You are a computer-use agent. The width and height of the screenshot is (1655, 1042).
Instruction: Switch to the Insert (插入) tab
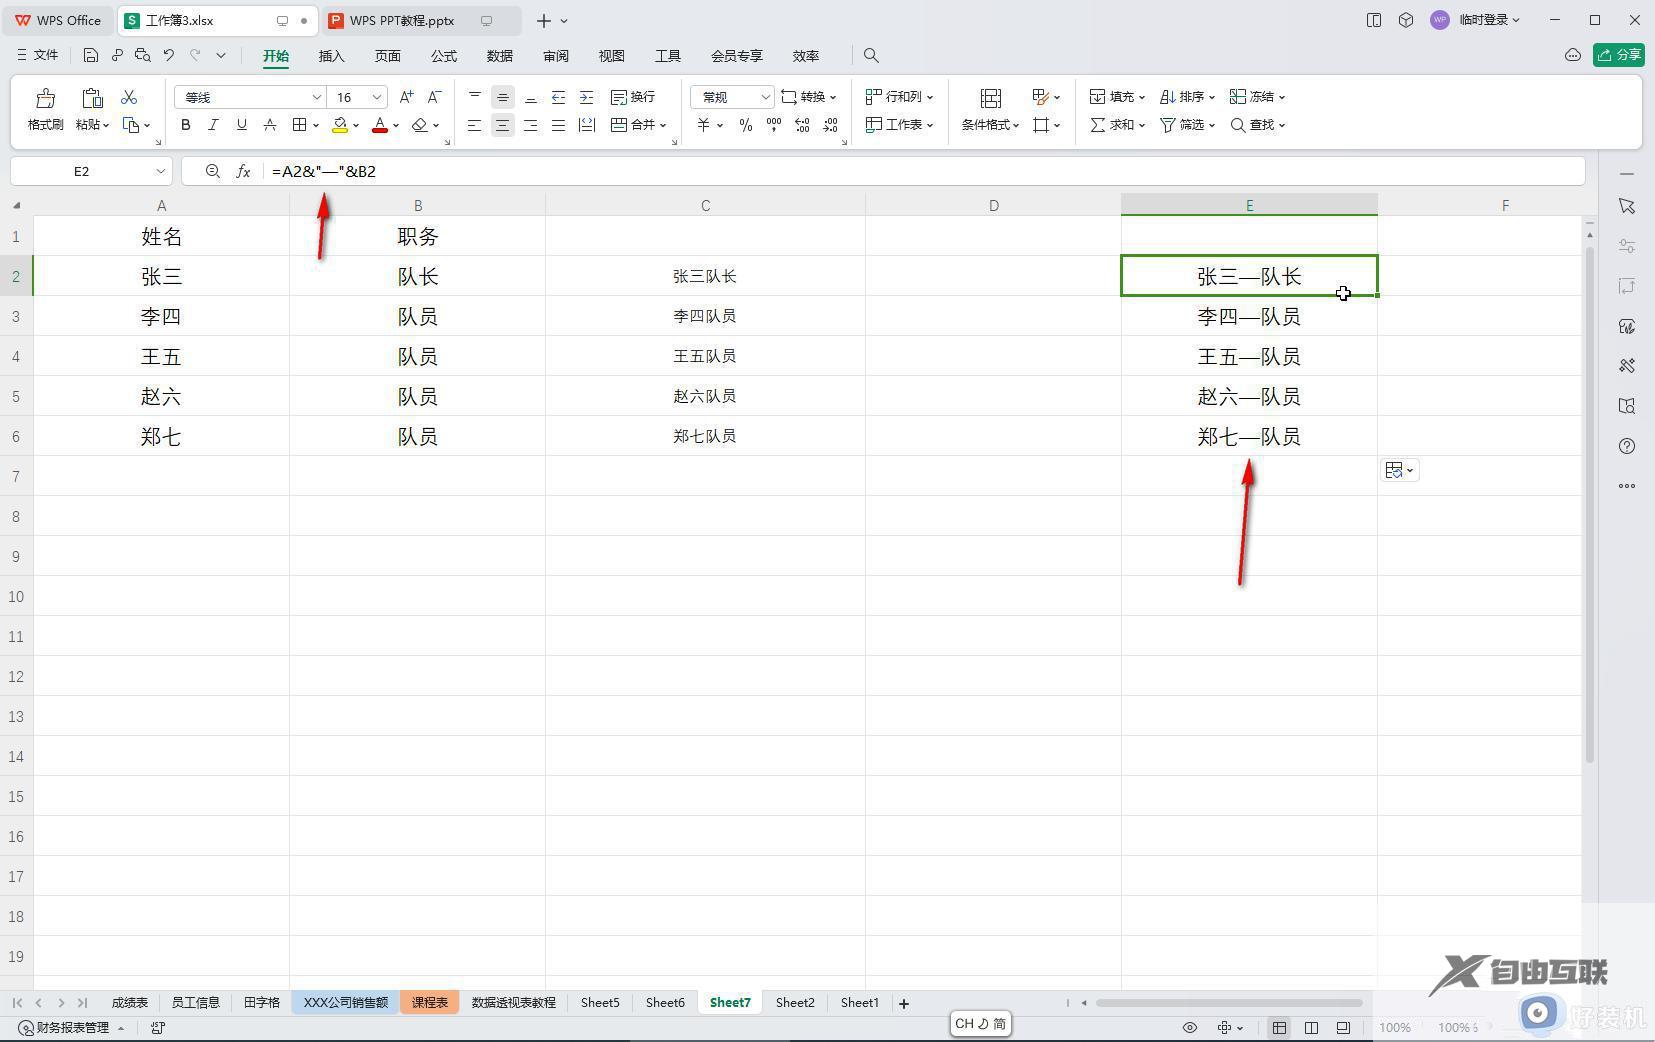[332, 56]
